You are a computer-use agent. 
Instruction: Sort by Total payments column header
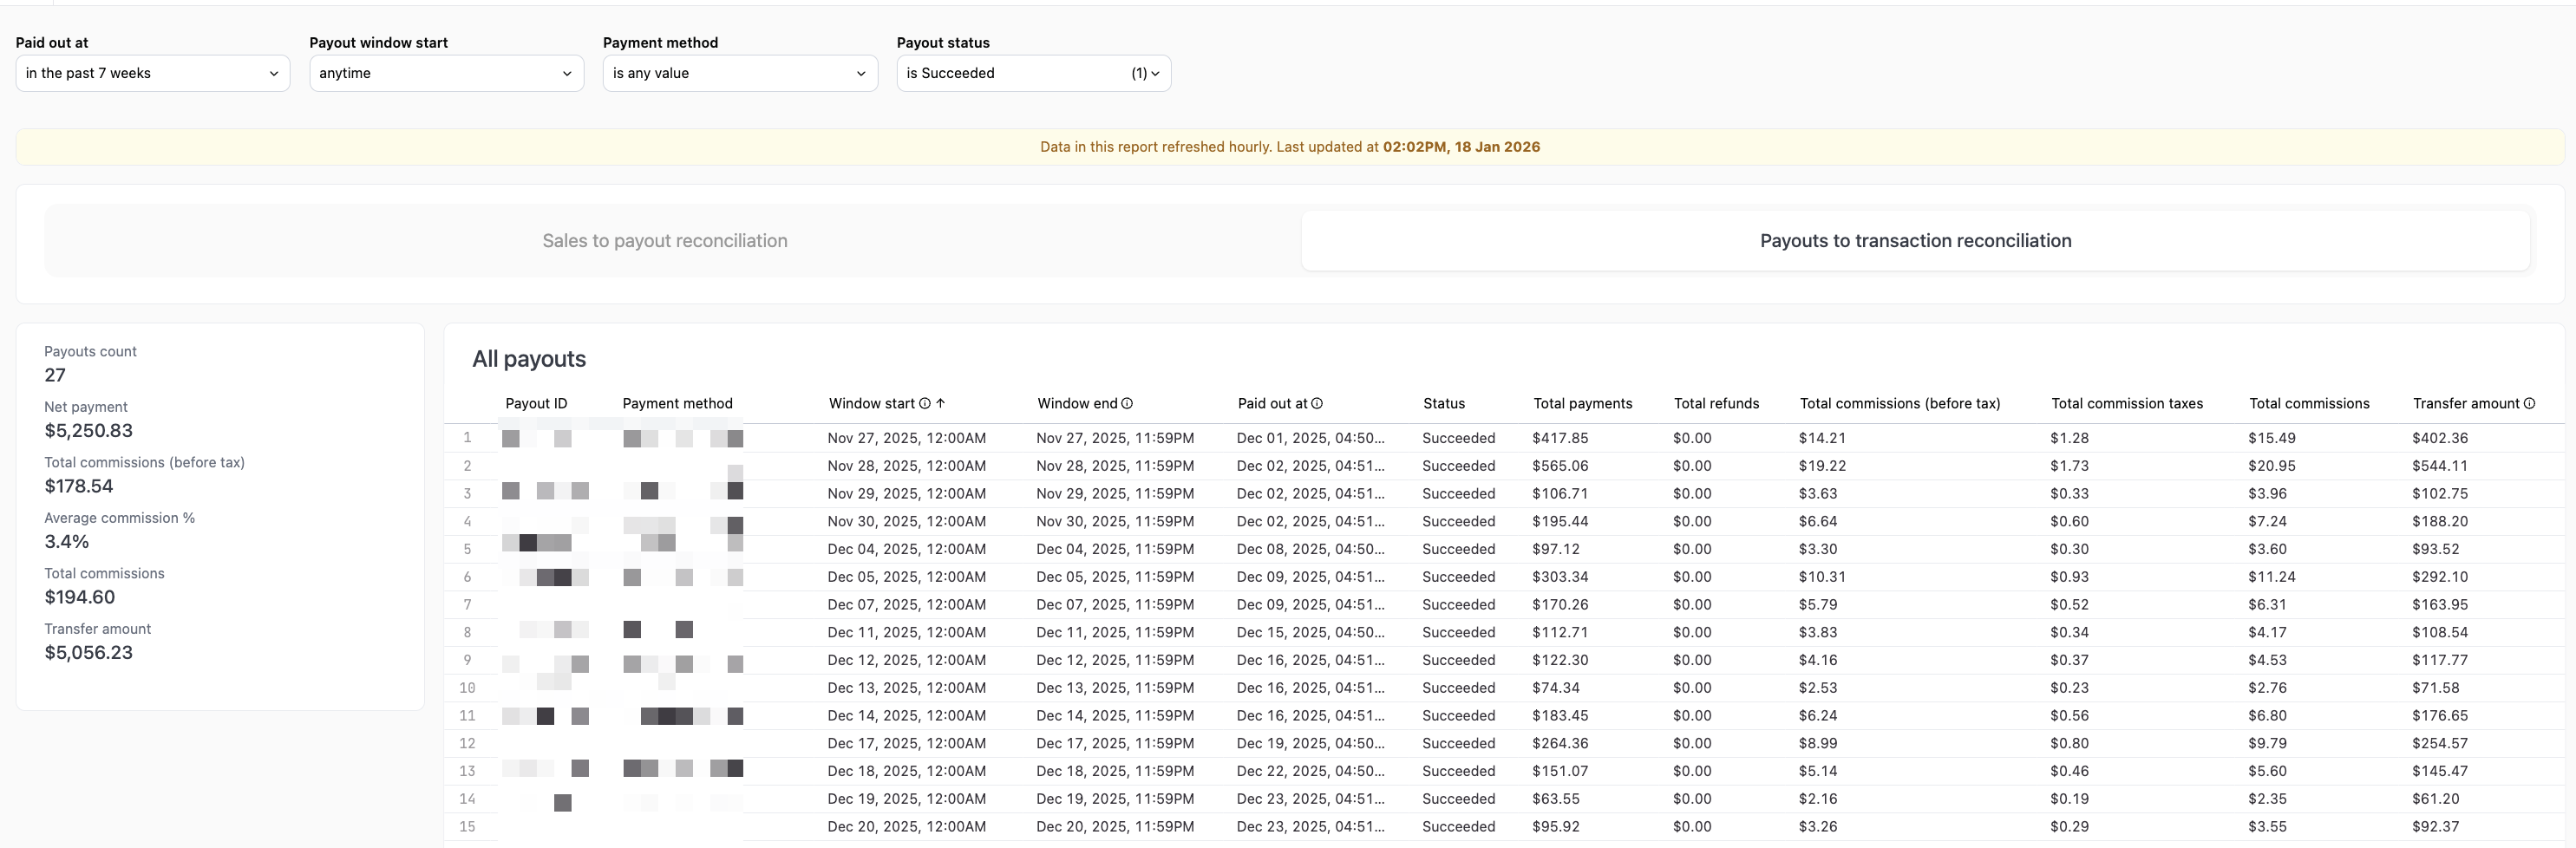[1582, 403]
